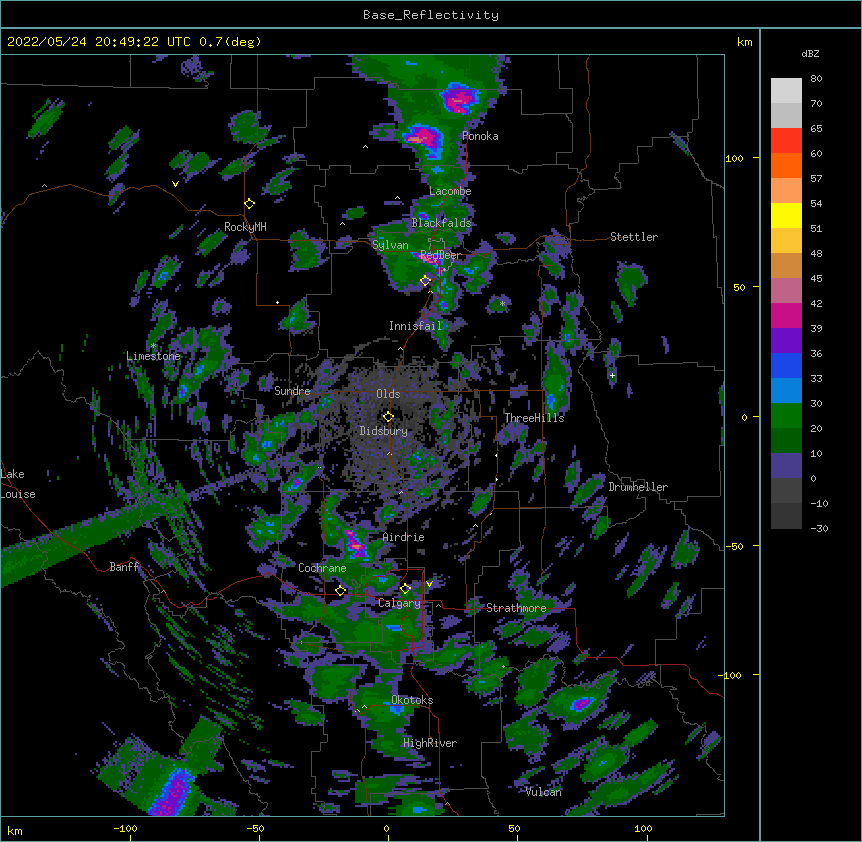Click the yellow marker south of Red Deer
Screen dimensions: 862x842
[426, 281]
